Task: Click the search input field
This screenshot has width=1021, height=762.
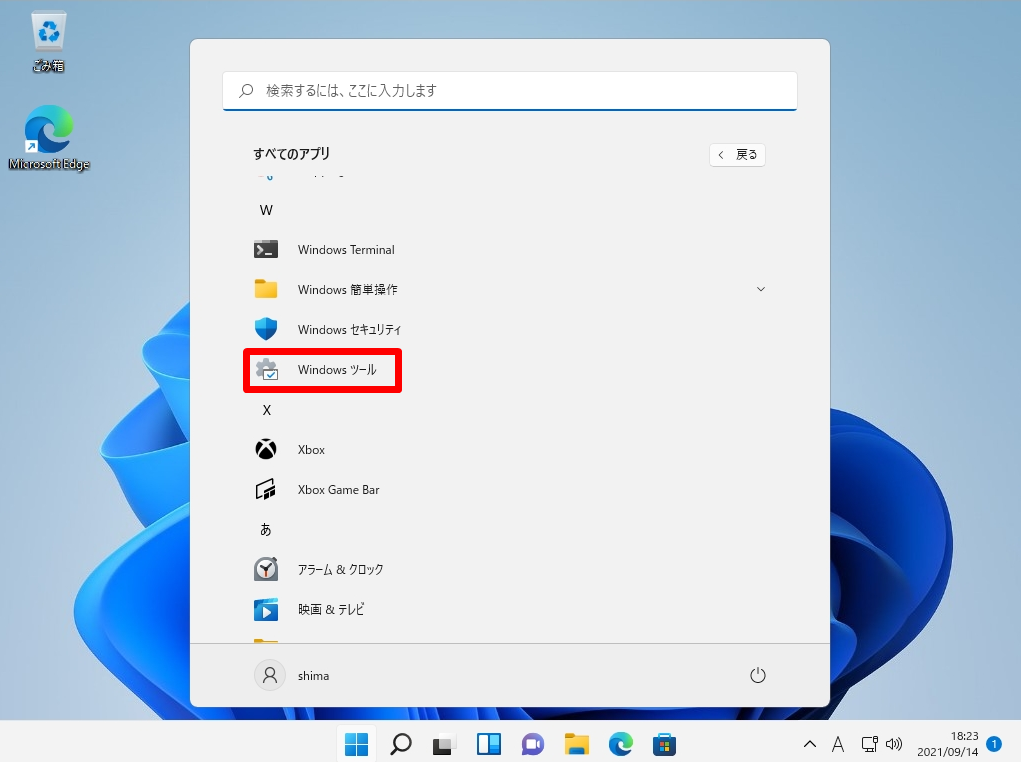Action: coord(510,91)
